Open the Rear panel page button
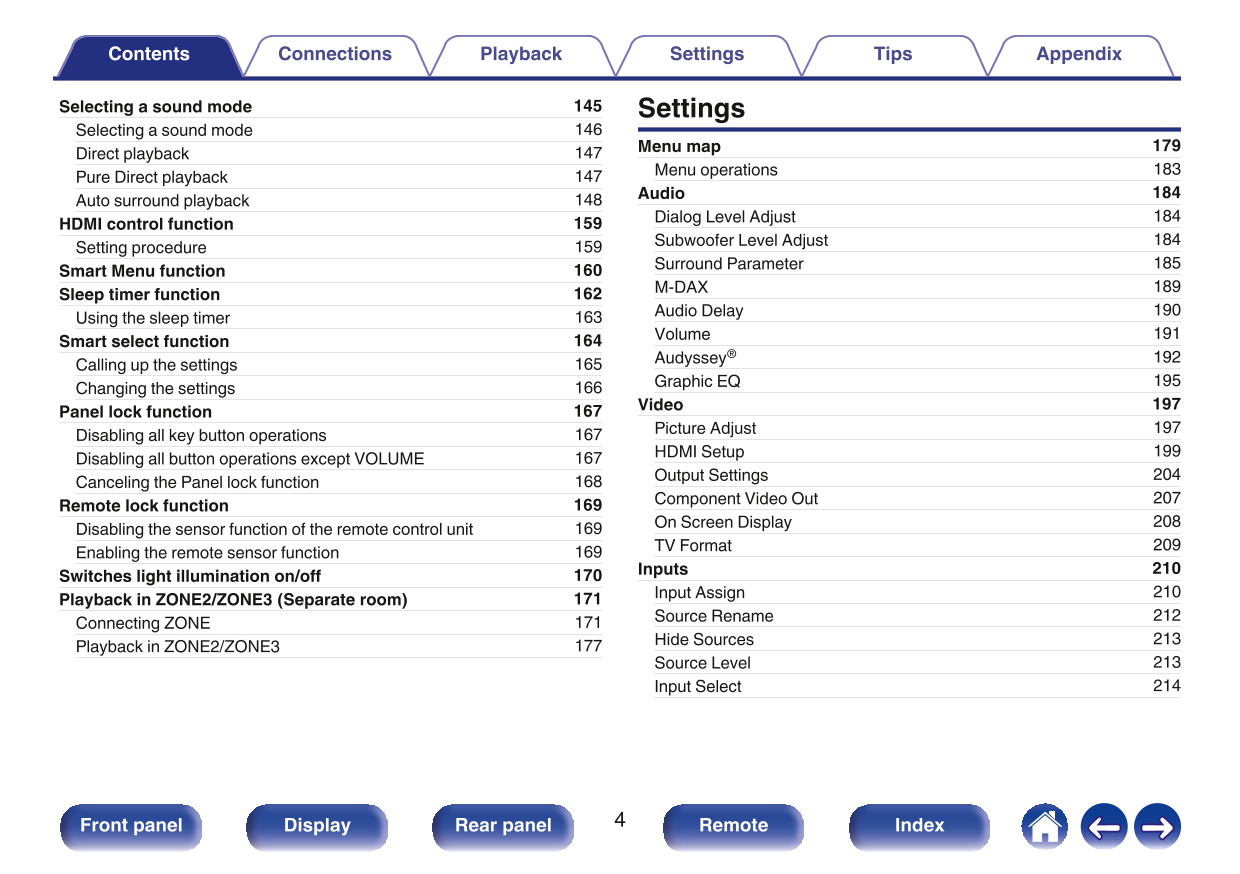 coord(503,826)
